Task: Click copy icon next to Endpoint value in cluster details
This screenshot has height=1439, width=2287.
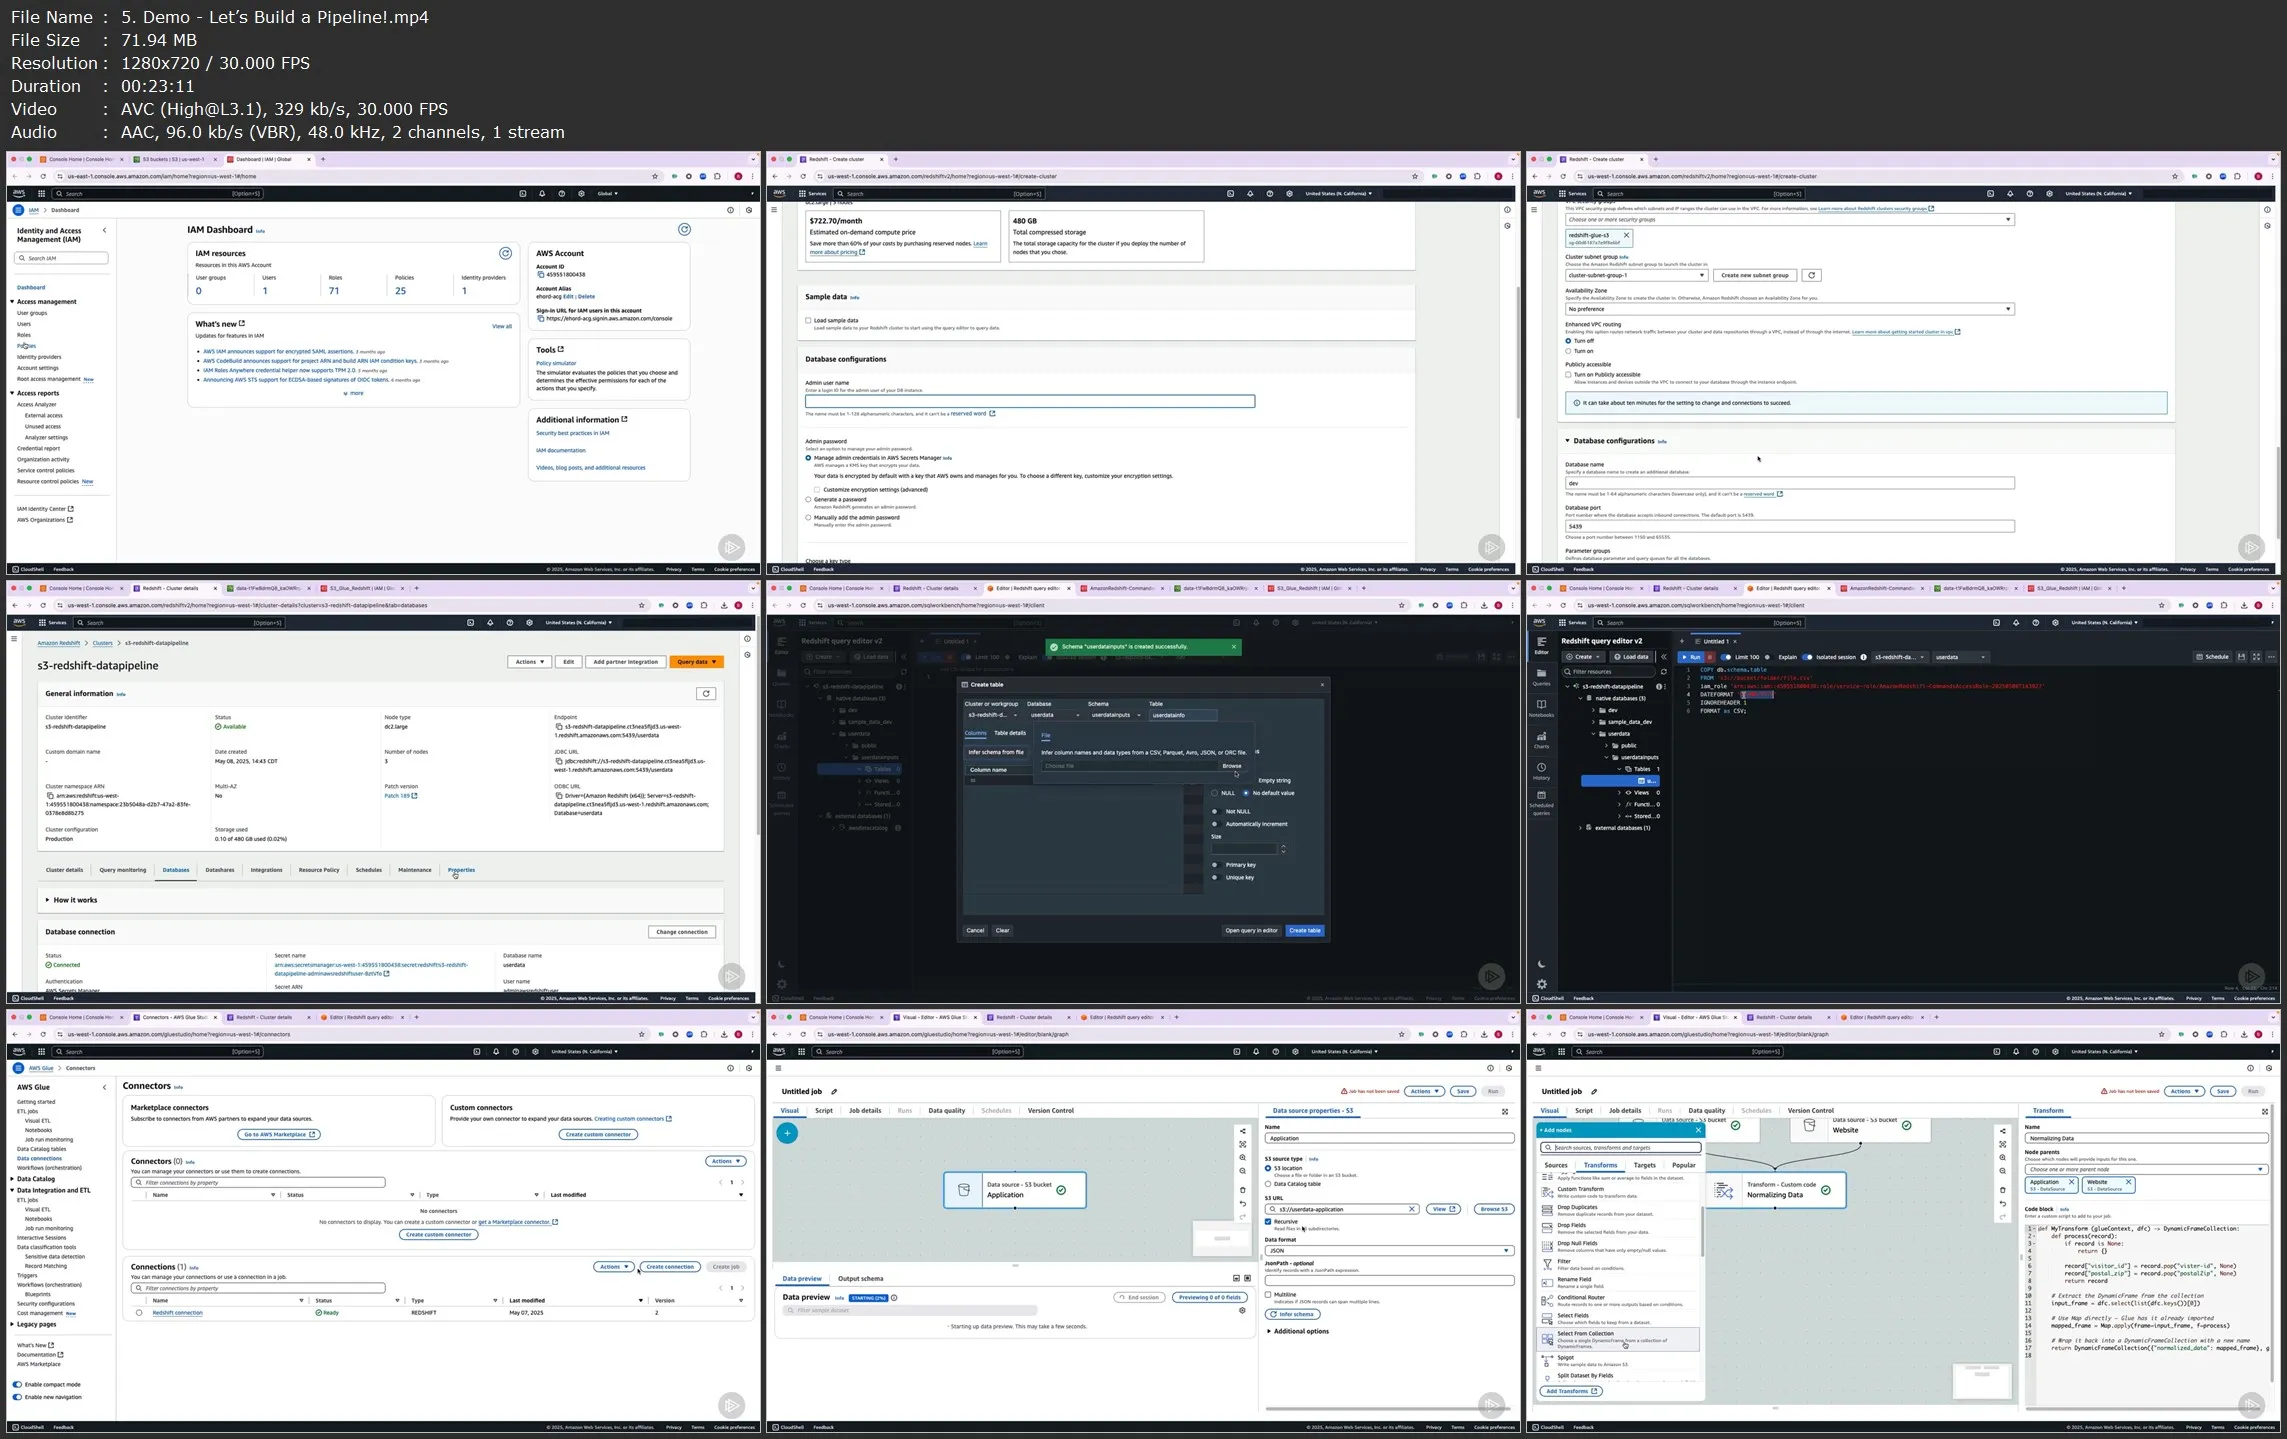Action: tap(558, 727)
